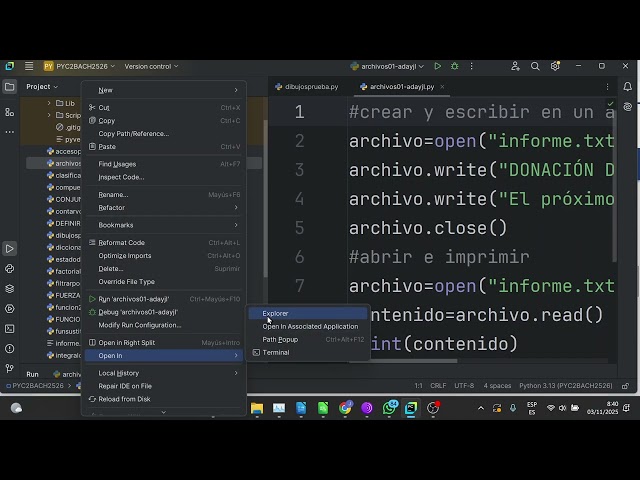Click PYC2BACH2526 breadcrumb in status bar

[35, 386]
